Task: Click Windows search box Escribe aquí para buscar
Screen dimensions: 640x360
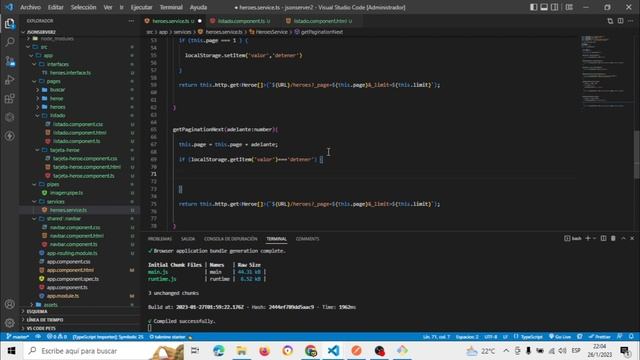Action: click(x=104, y=351)
